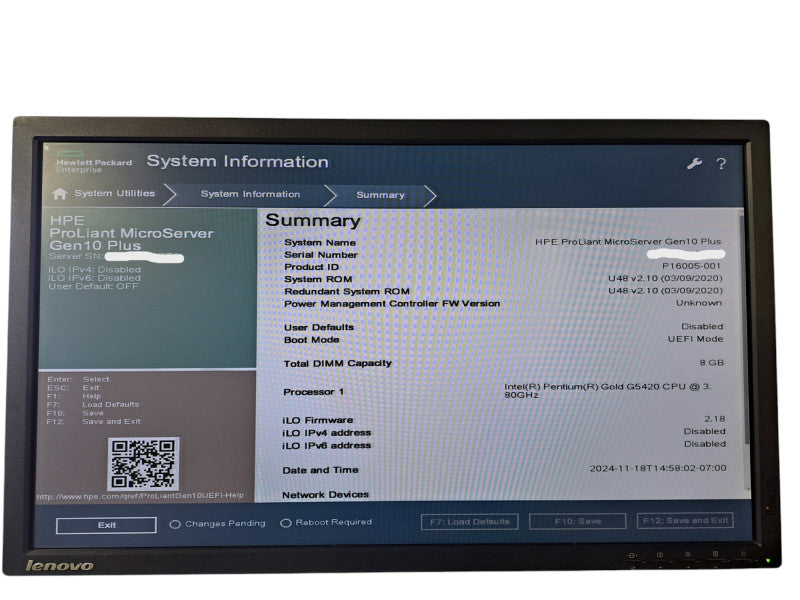The image size is (800, 600).
Task: Open the wrench settings icon
Action: 694,164
